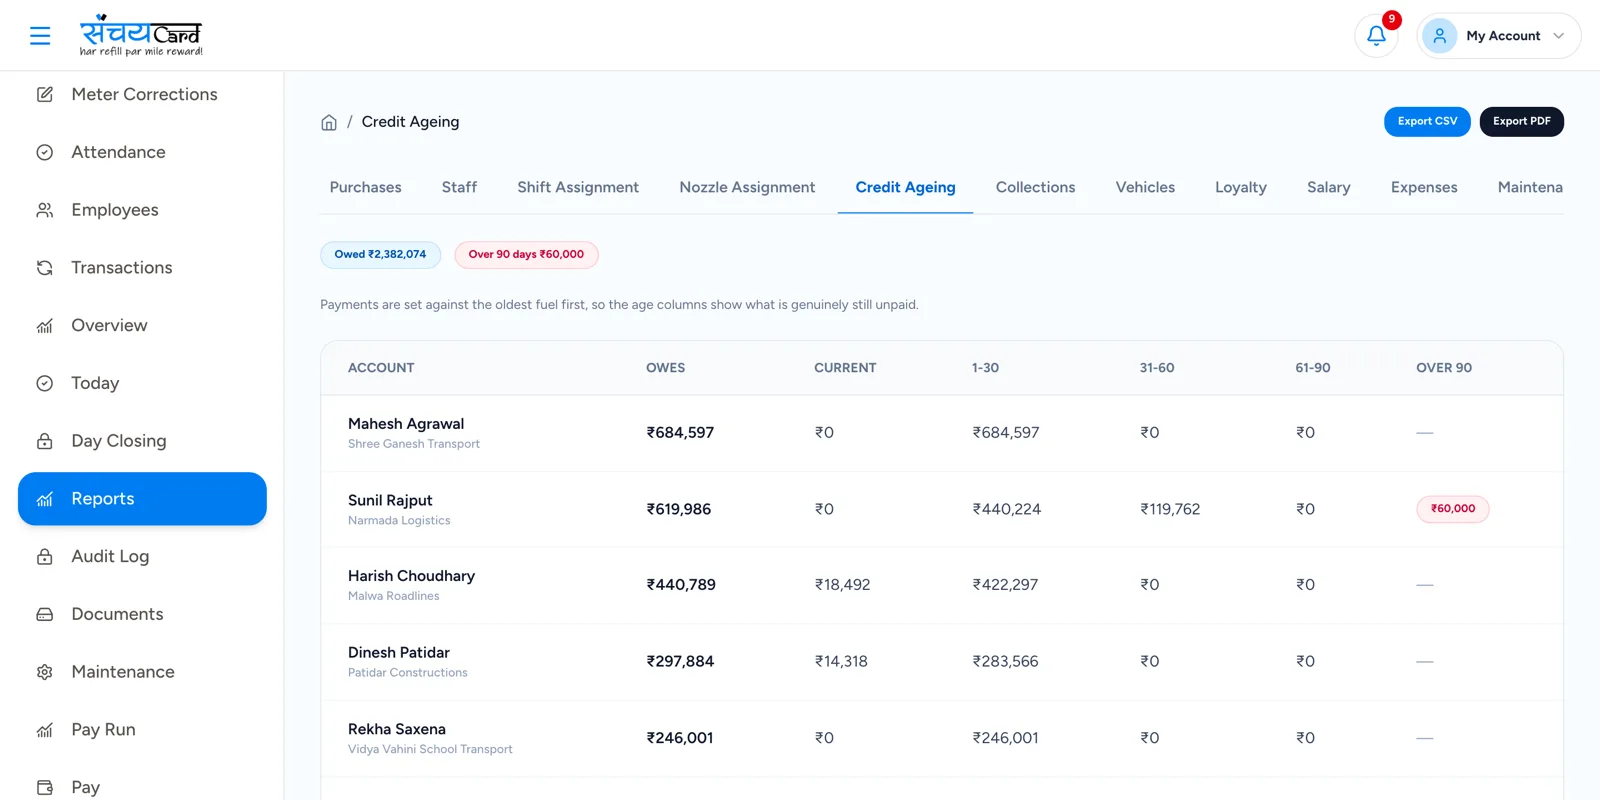This screenshot has height=800, width=1600.
Task: Click the Rekha Saxena account name
Action: click(397, 729)
